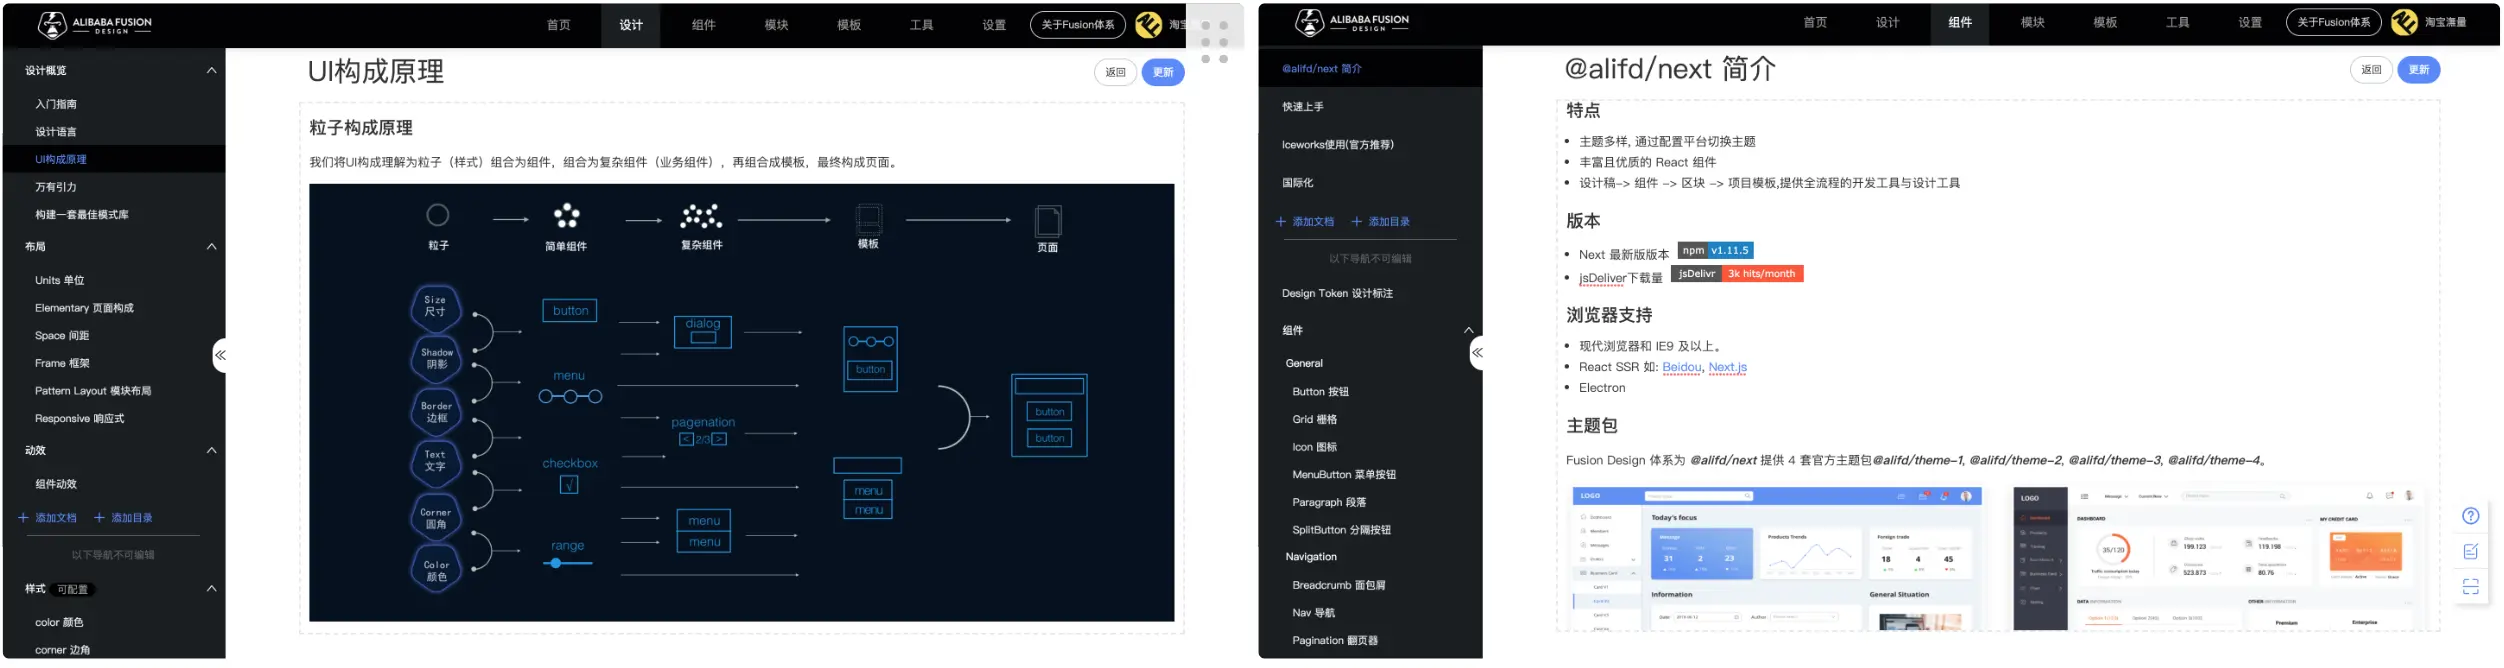The image size is (2504, 668).
Task: Click the Size 尺寸 particle in diagram
Action: 436,307
